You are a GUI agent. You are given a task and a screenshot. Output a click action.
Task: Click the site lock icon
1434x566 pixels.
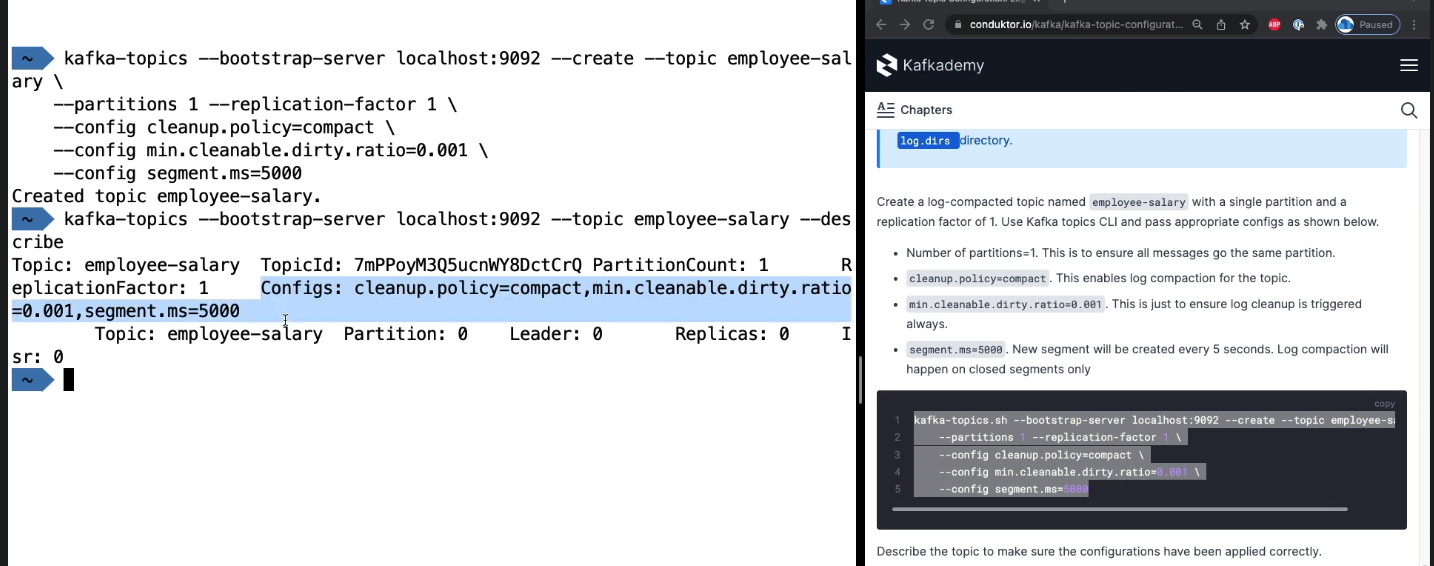(x=956, y=25)
